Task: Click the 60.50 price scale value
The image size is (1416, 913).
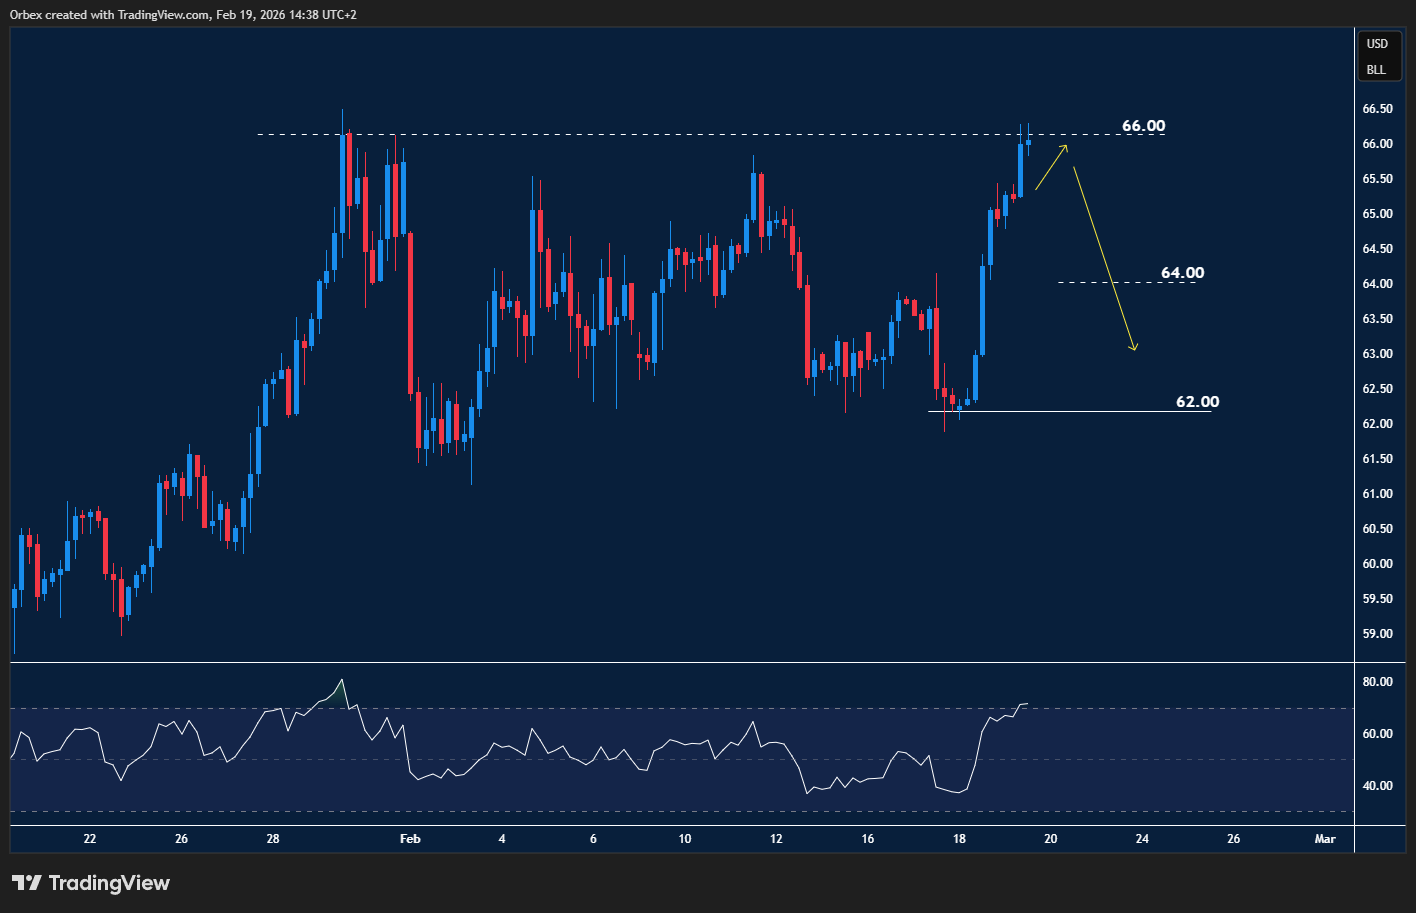Action: [x=1377, y=529]
